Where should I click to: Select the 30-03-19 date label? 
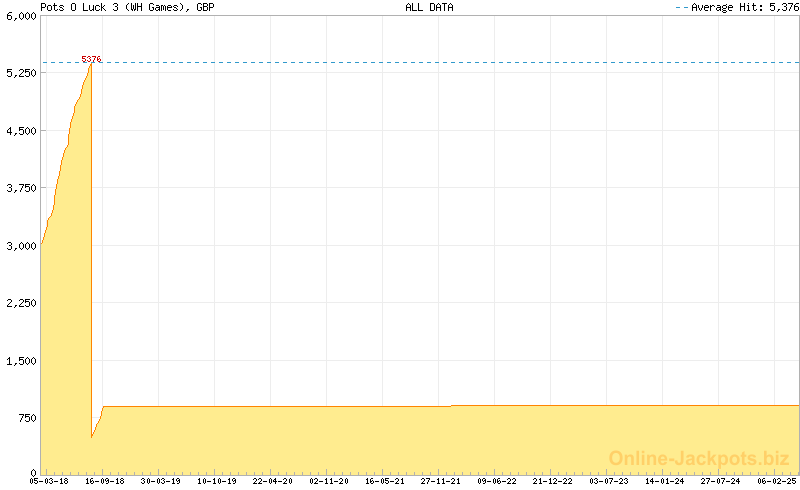pyautogui.click(x=160, y=481)
